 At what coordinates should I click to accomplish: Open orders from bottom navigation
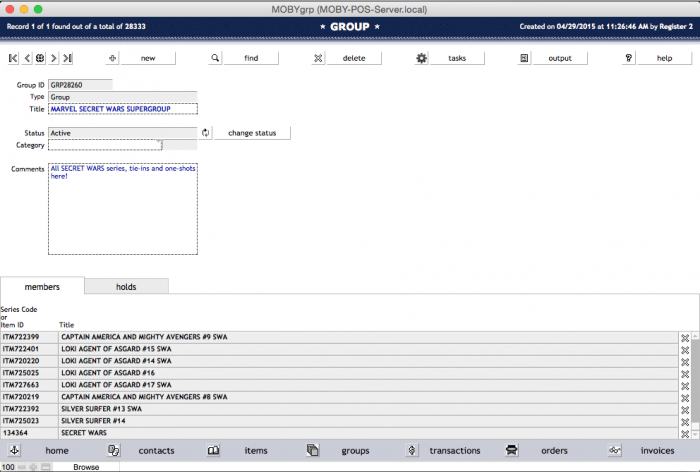tap(554, 451)
